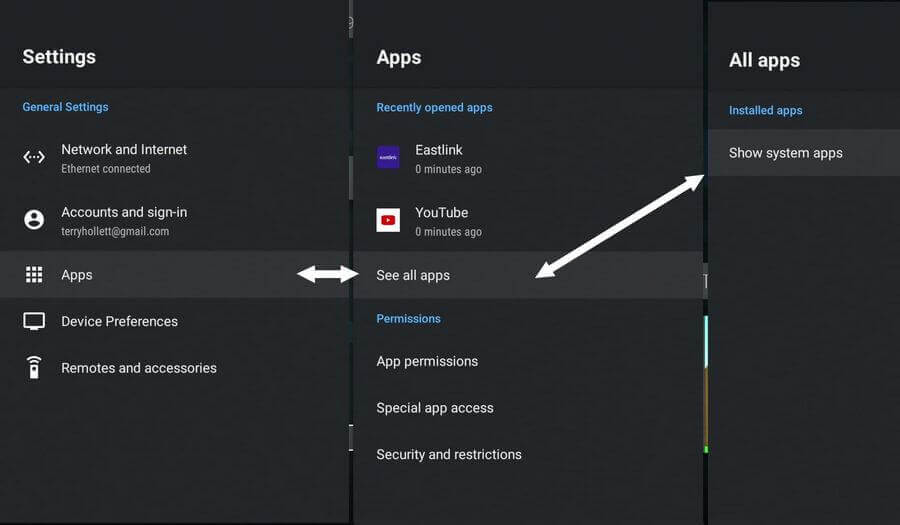This screenshot has height=525, width=900.
Task: Click the Recently opened apps heading
Action: click(434, 107)
